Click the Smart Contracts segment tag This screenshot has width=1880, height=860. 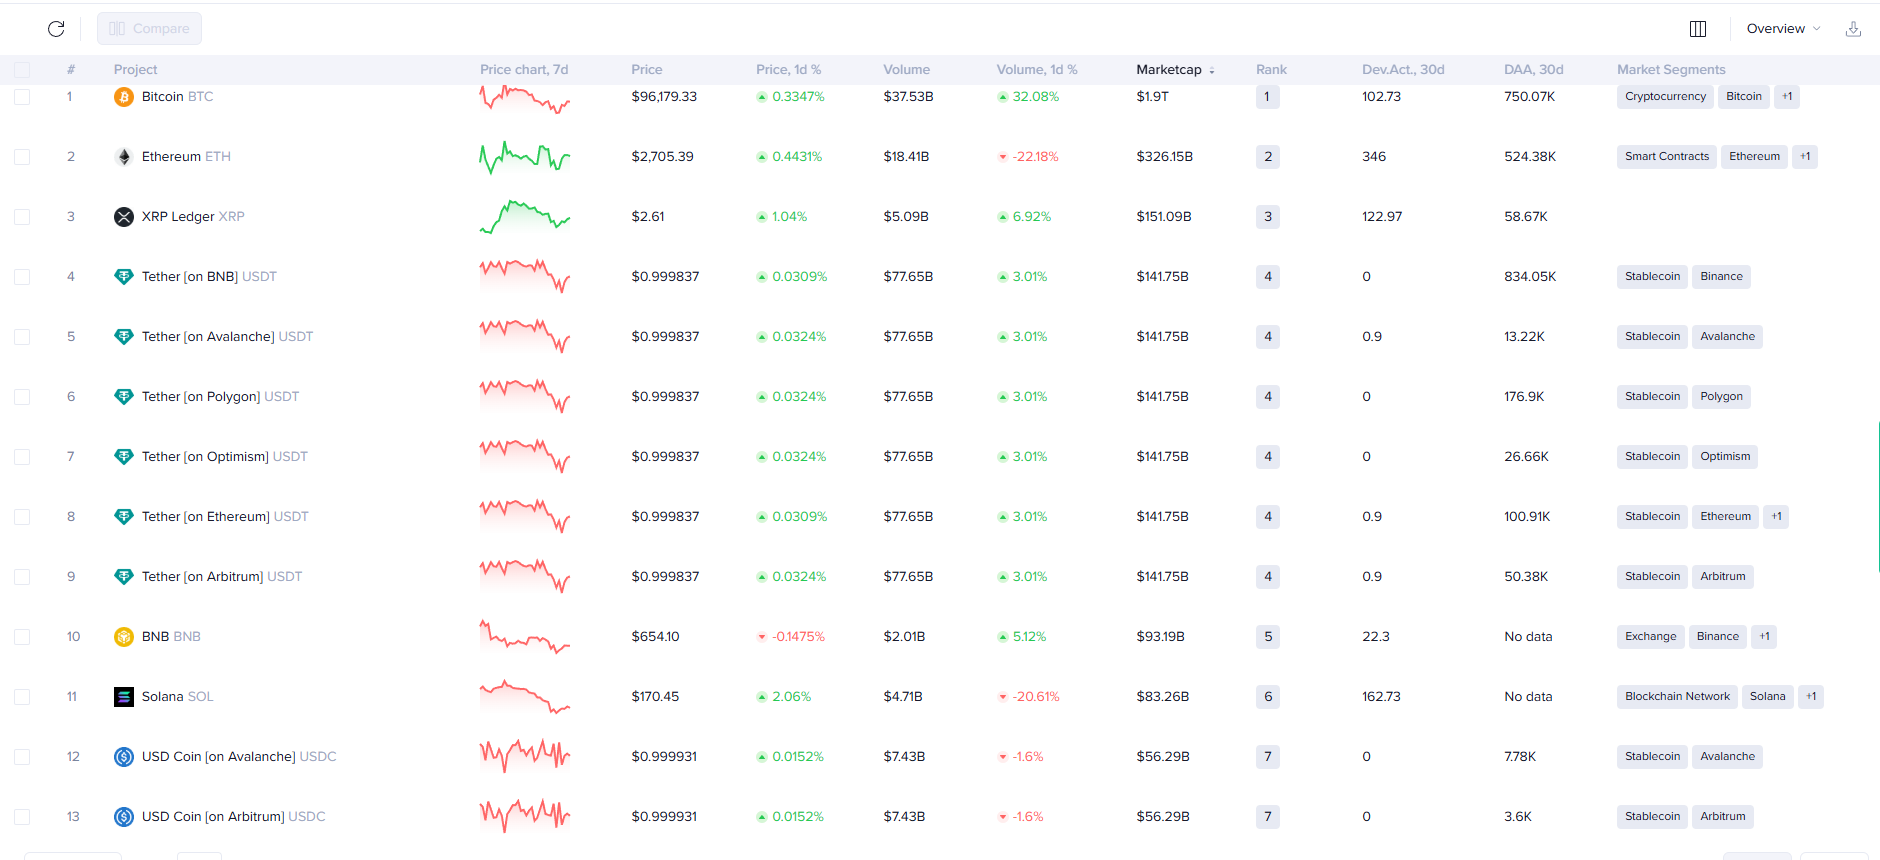tap(1667, 157)
